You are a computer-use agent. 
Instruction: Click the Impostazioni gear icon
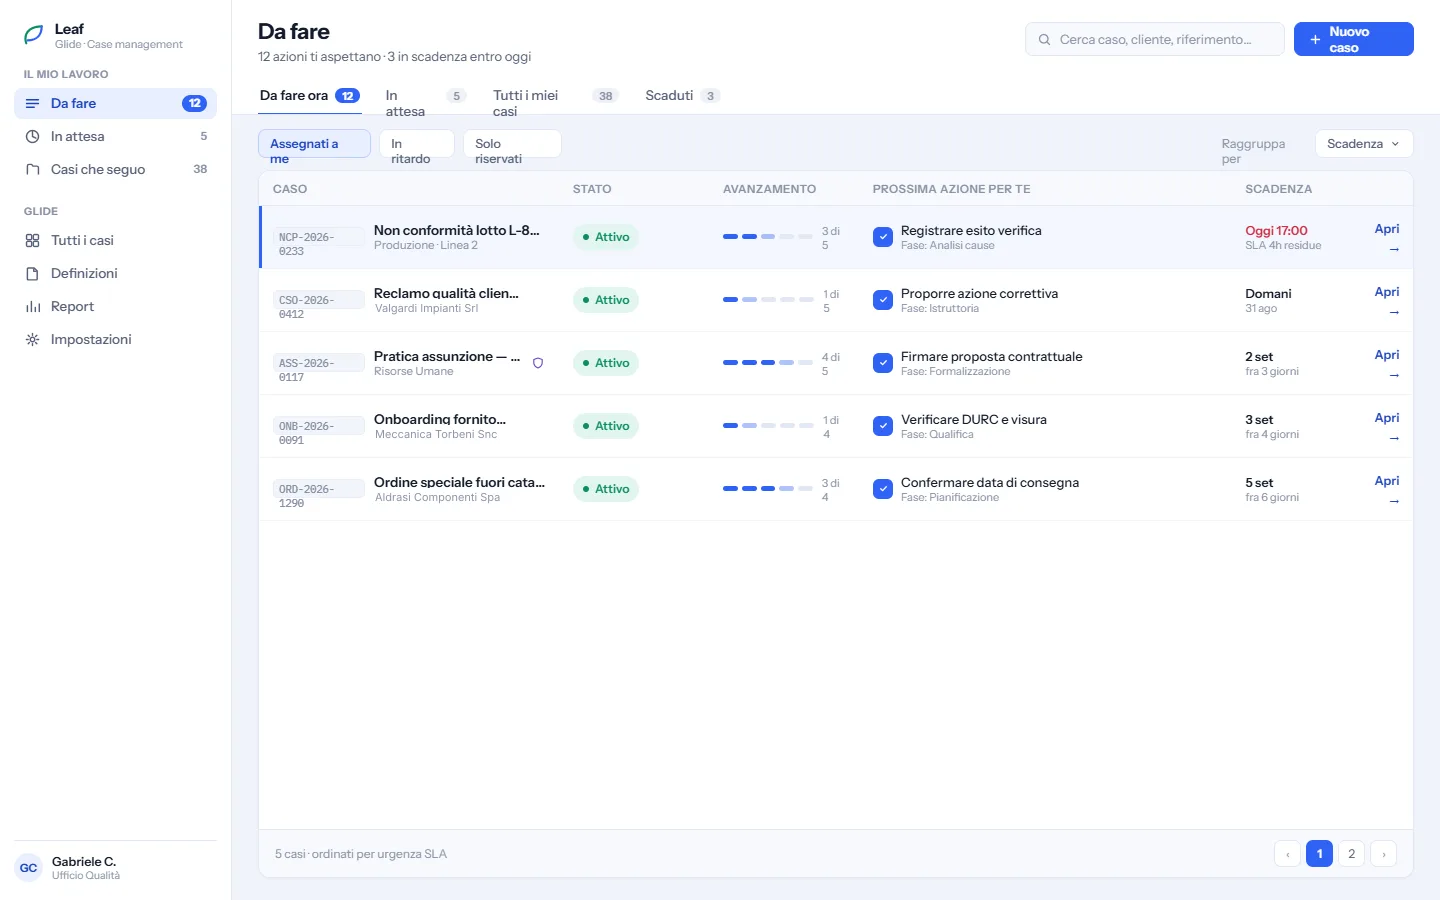(32, 339)
